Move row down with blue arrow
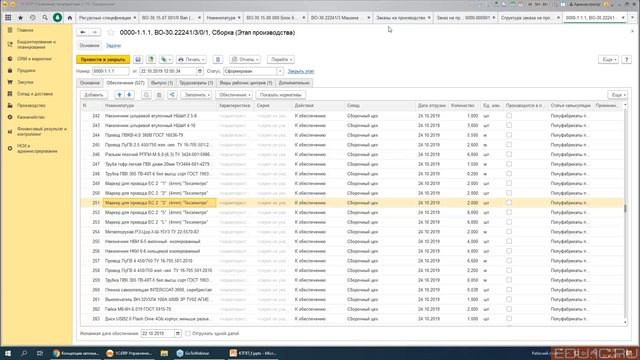Screen dimensions: 640x360 [129, 95]
